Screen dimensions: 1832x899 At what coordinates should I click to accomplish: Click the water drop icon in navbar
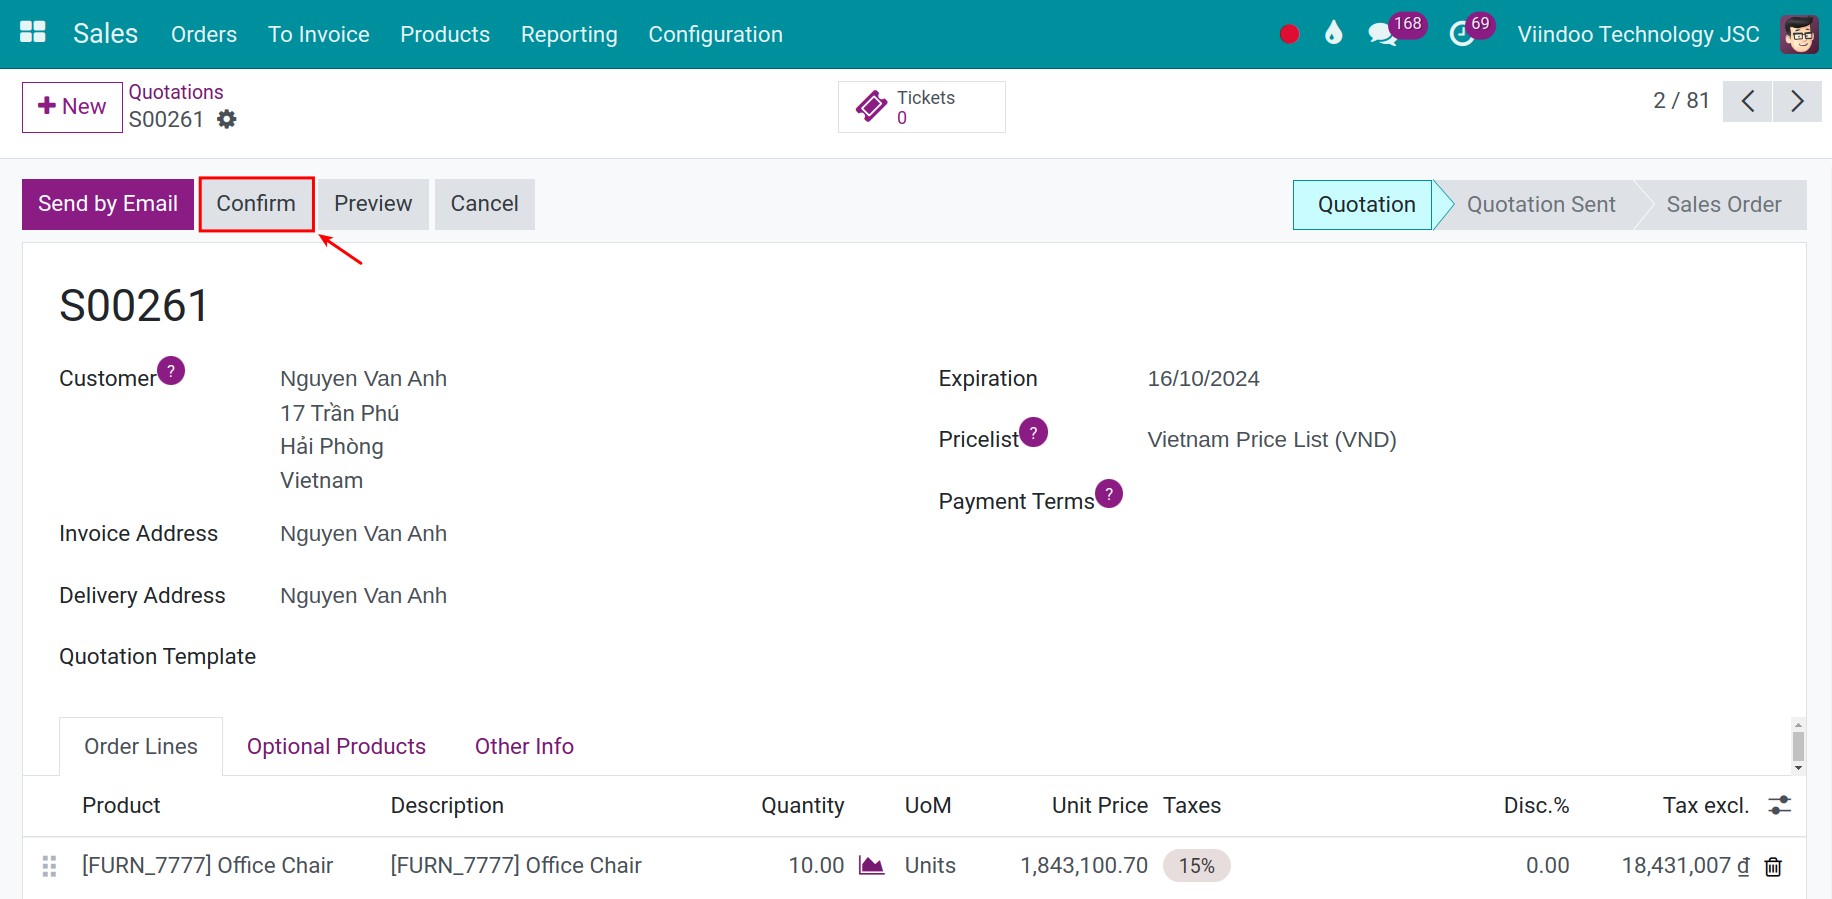[1333, 34]
